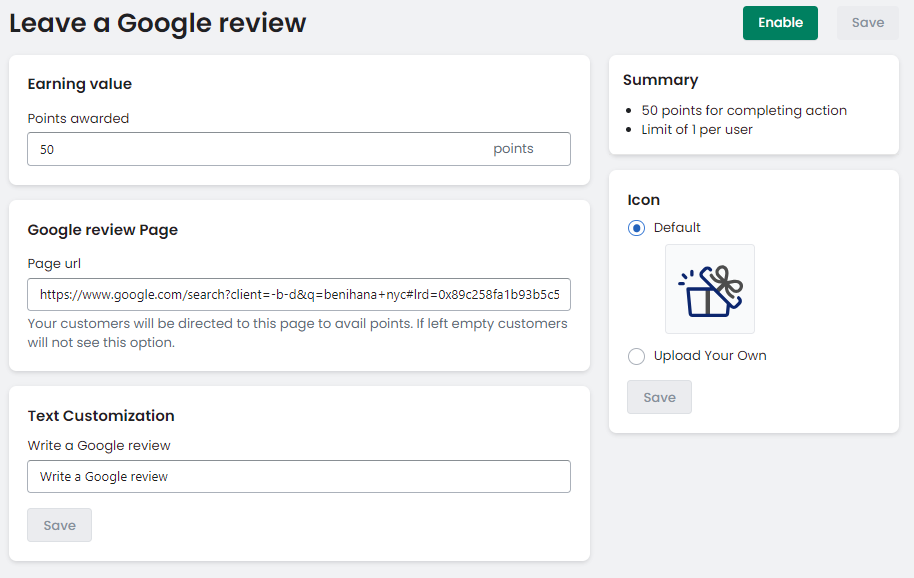Click the "Earning value" section heading
The image size is (914, 578).
[80, 84]
